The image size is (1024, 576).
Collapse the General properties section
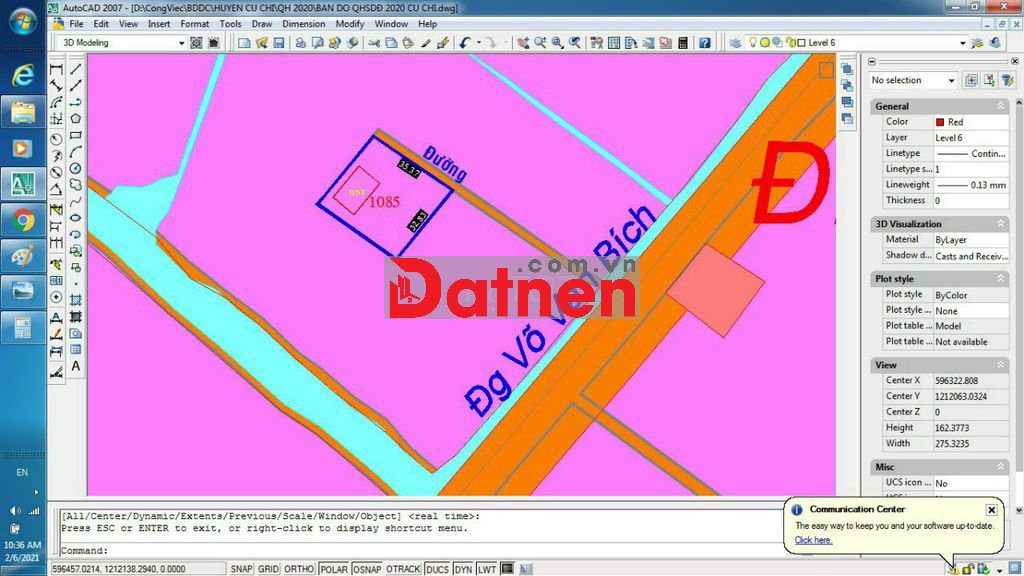[x=1000, y=106]
